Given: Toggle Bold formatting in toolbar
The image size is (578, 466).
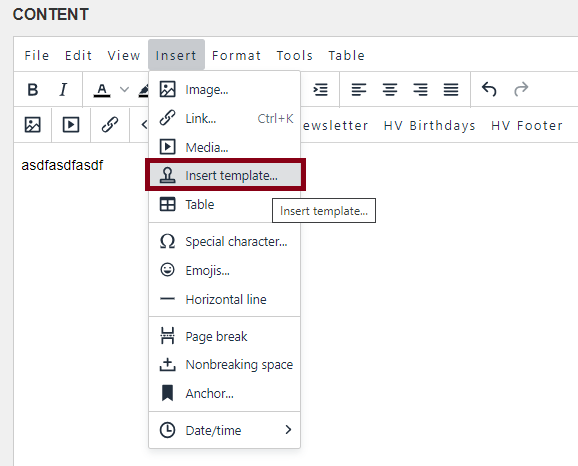Looking at the screenshot, I should (33, 90).
